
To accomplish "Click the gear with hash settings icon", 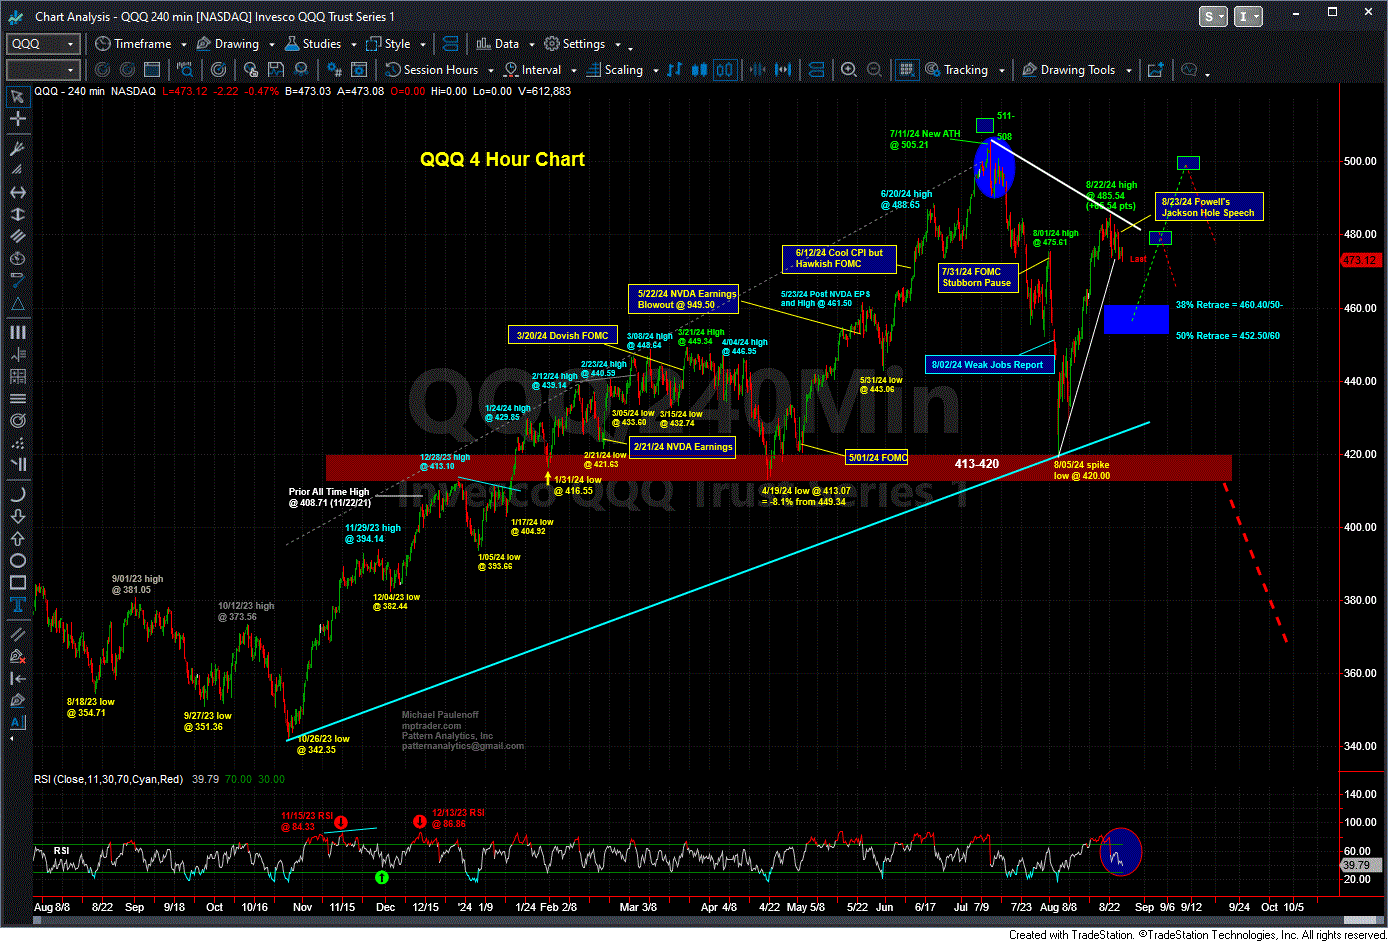I will [x=335, y=70].
